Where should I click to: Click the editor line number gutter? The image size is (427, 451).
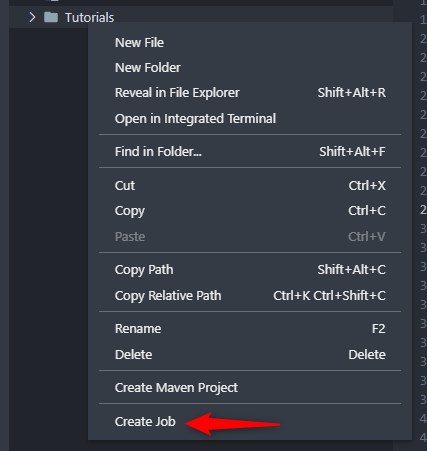[x=422, y=225]
